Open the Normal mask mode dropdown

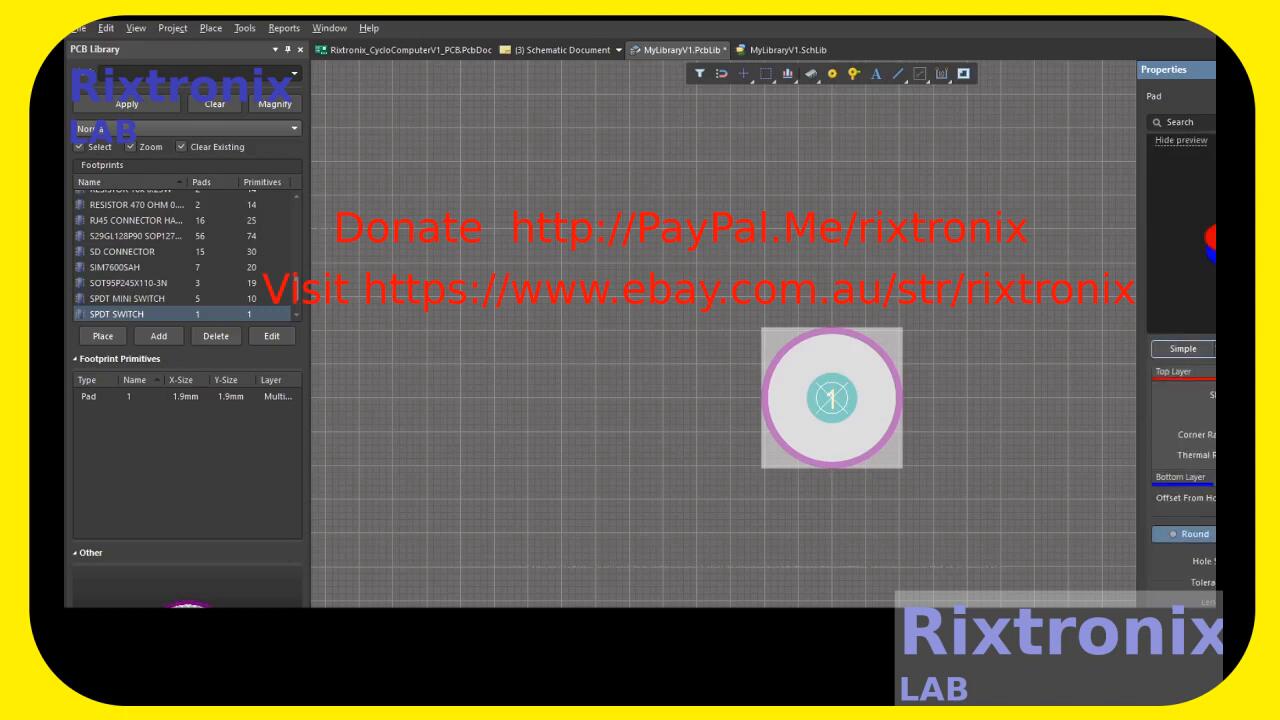coord(294,128)
